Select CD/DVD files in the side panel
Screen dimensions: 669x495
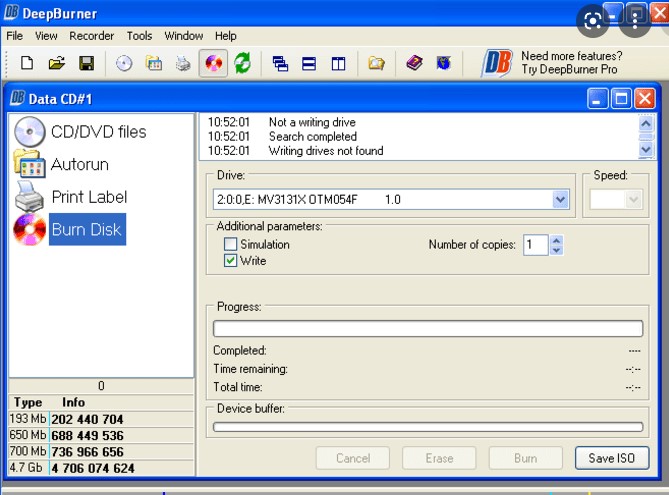[80, 132]
